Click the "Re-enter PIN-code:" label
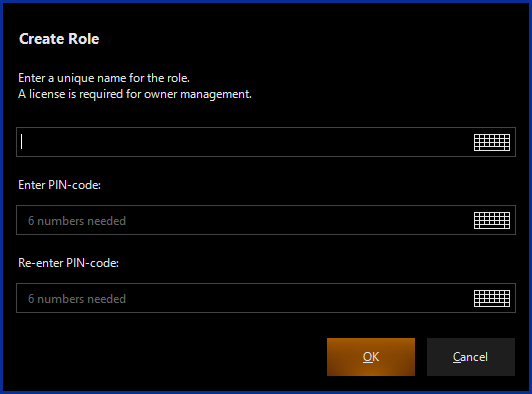The width and height of the screenshot is (532, 394). (x=69, y=263)
